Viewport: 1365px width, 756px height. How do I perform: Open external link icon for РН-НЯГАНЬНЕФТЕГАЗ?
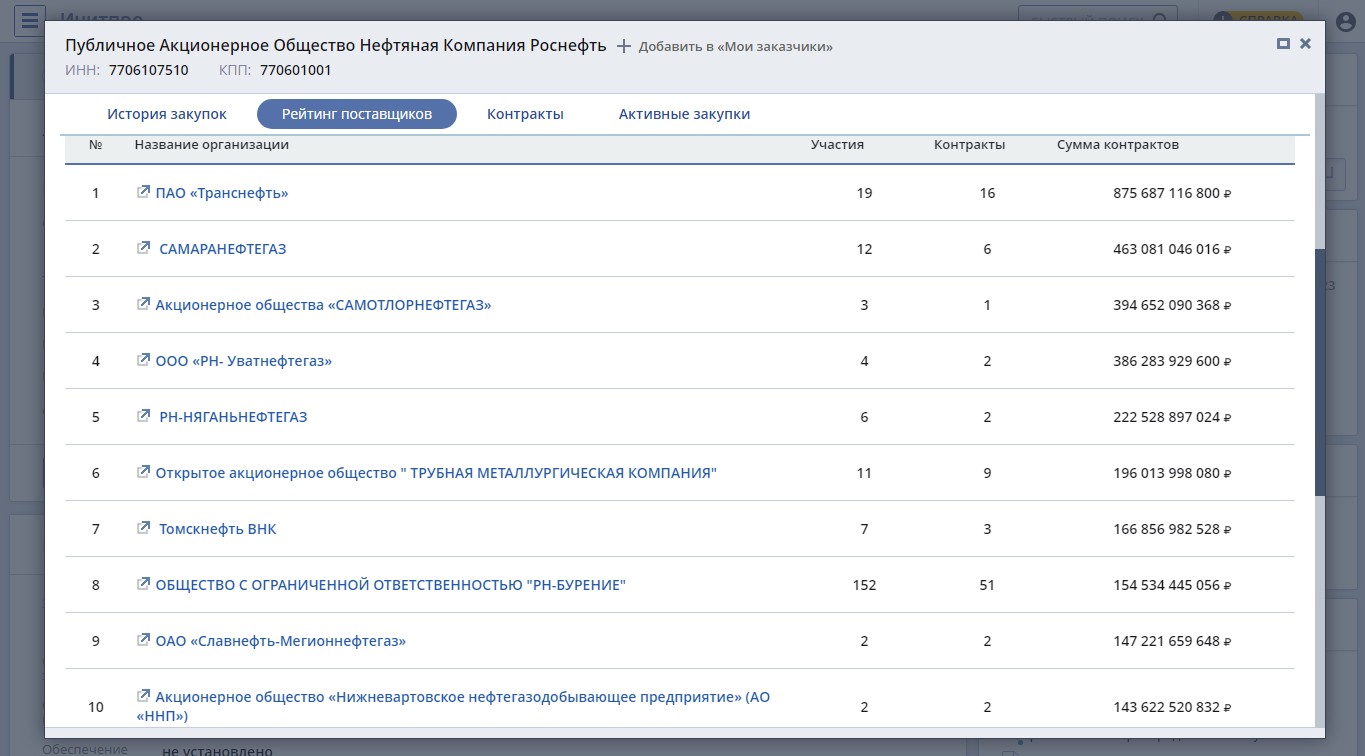[x=143, y=416]
